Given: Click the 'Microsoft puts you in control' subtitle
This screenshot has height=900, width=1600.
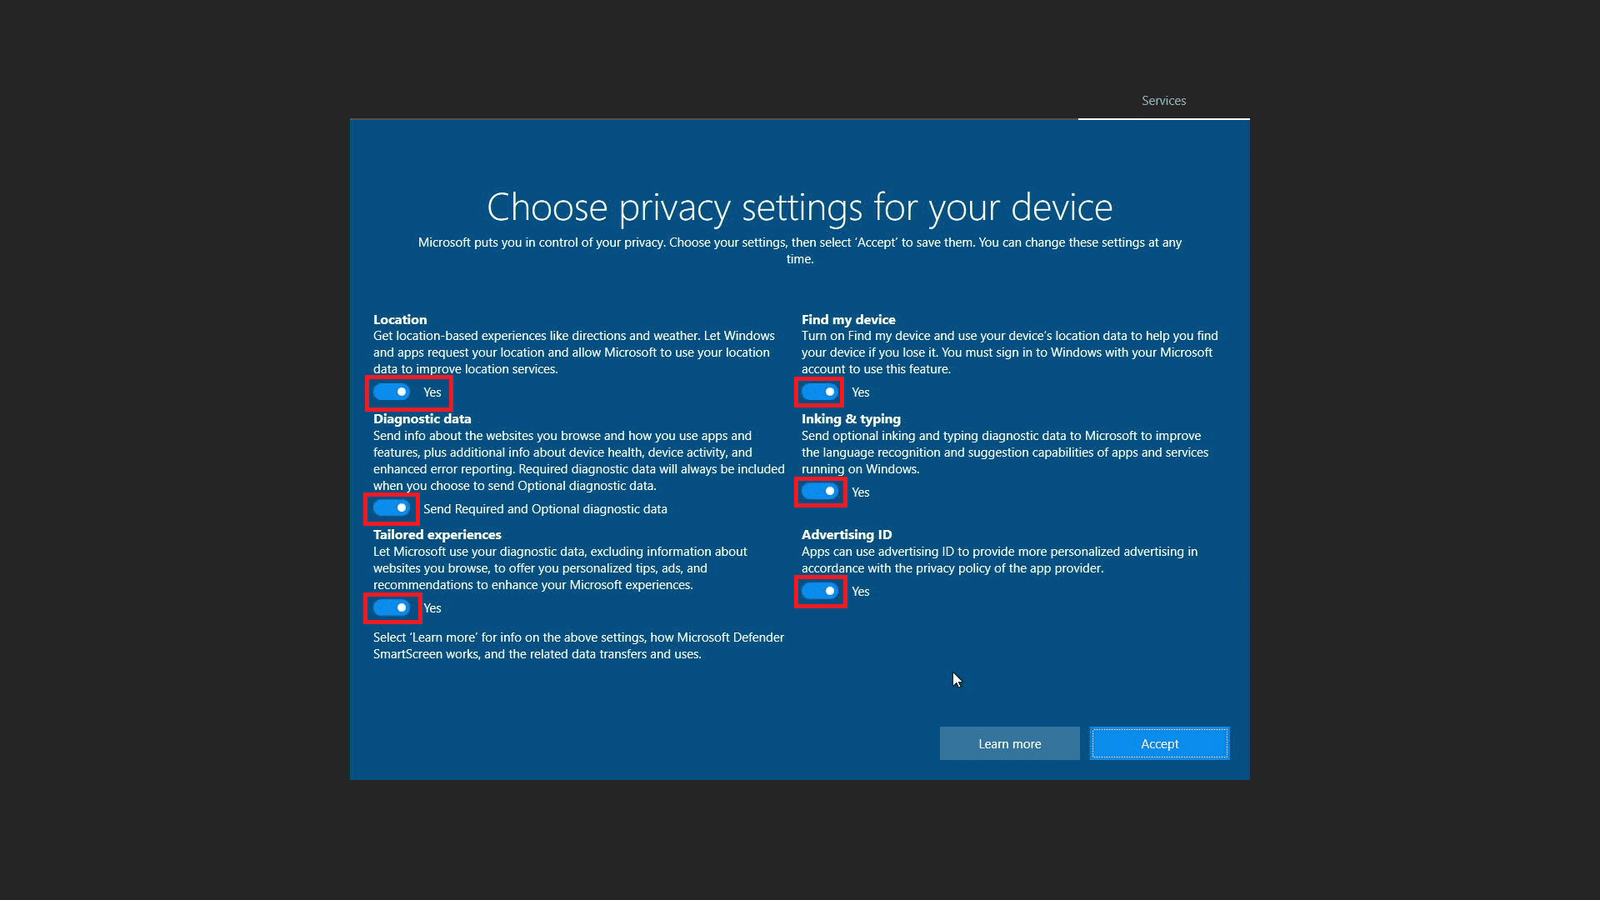Looking at the screenshot, I should (x=800, y=251).
